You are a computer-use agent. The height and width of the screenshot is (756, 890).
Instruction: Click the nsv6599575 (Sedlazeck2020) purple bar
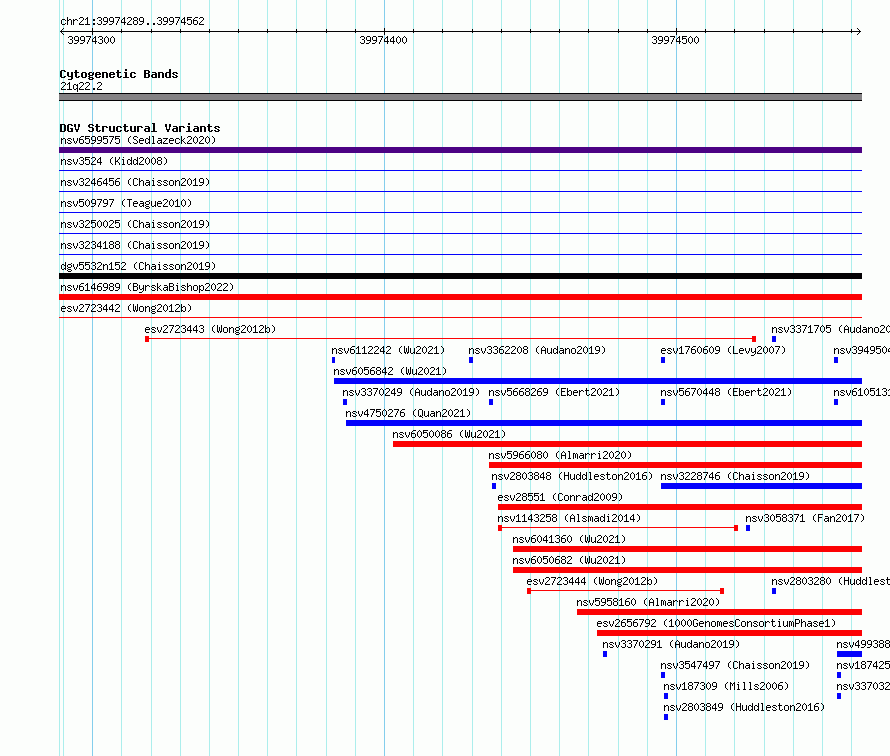pyautogui.click(x=460, y=150)
